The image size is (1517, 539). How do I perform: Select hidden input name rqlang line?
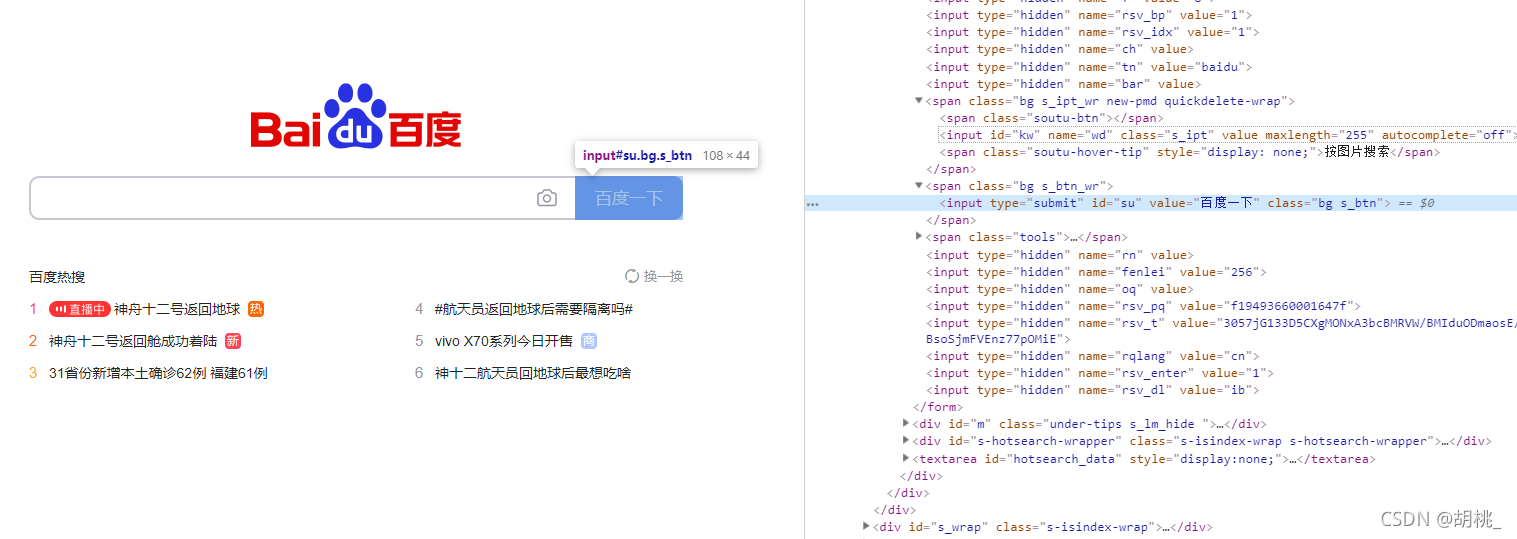[x=1093, y=356]
